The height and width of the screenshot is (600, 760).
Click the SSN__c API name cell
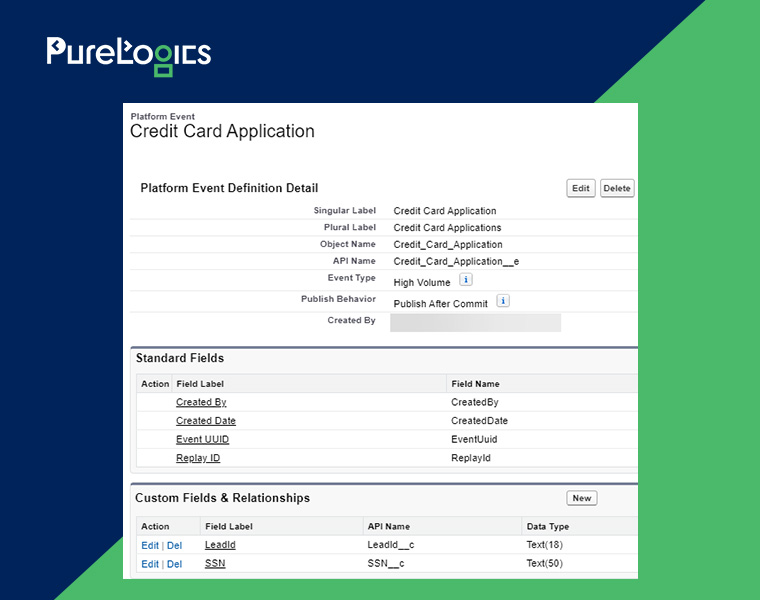point(386,563)
